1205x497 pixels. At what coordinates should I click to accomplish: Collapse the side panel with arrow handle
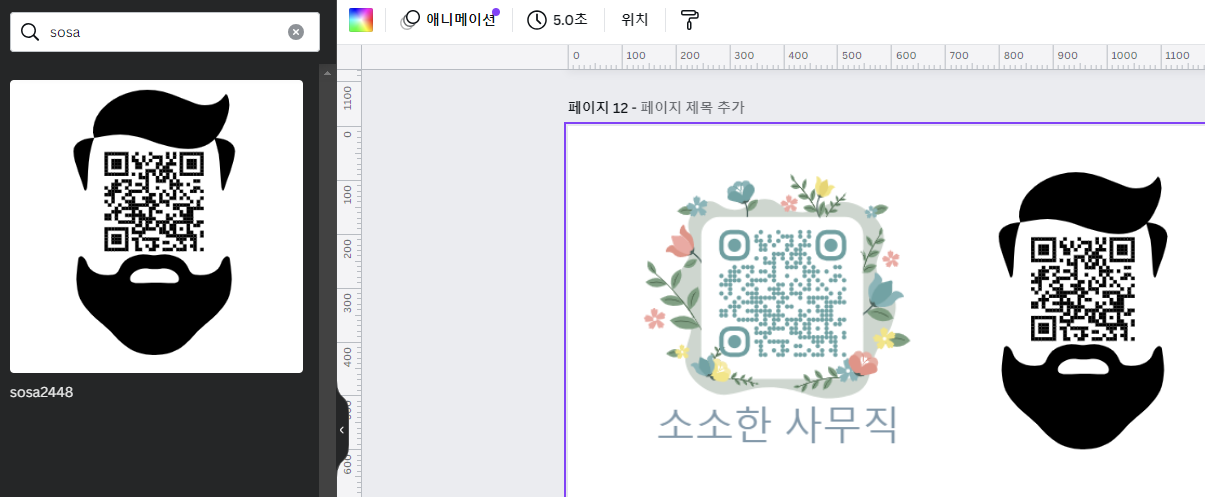click(342, 429)
